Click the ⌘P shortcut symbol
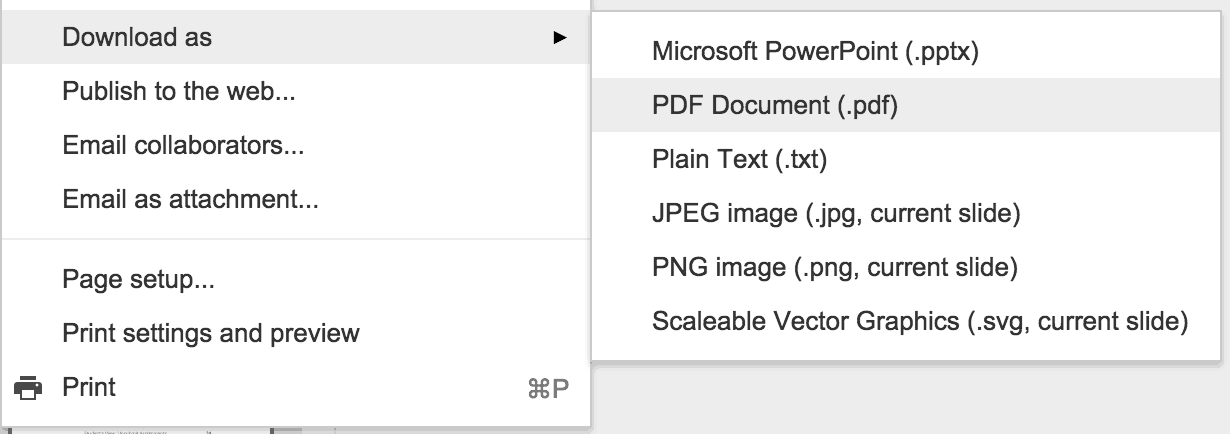Image resolution: width=1230 pixels, height=434 pixels. [548, 388]
